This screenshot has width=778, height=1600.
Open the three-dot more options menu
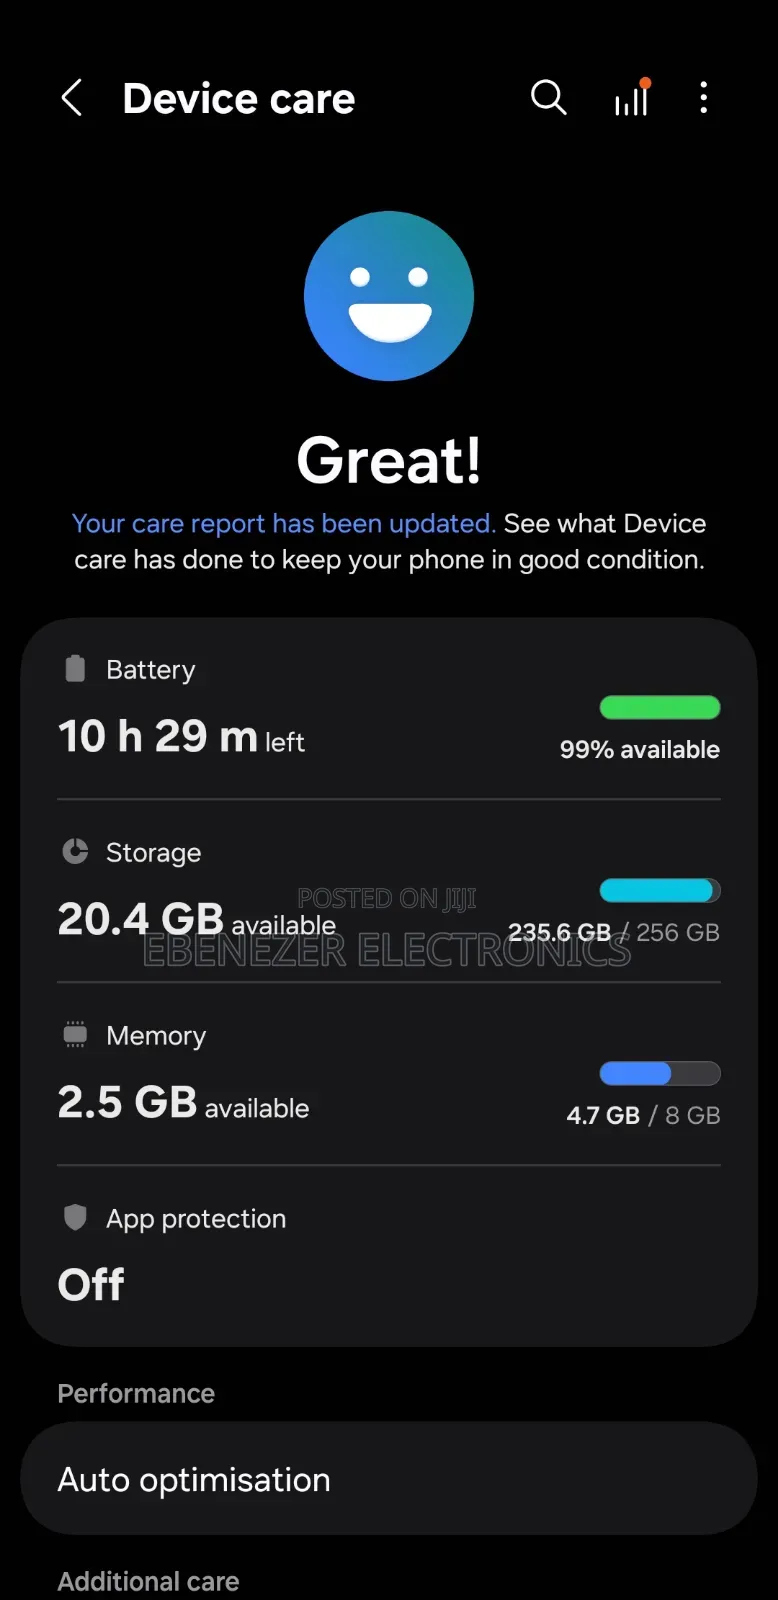tap(704, 98)
